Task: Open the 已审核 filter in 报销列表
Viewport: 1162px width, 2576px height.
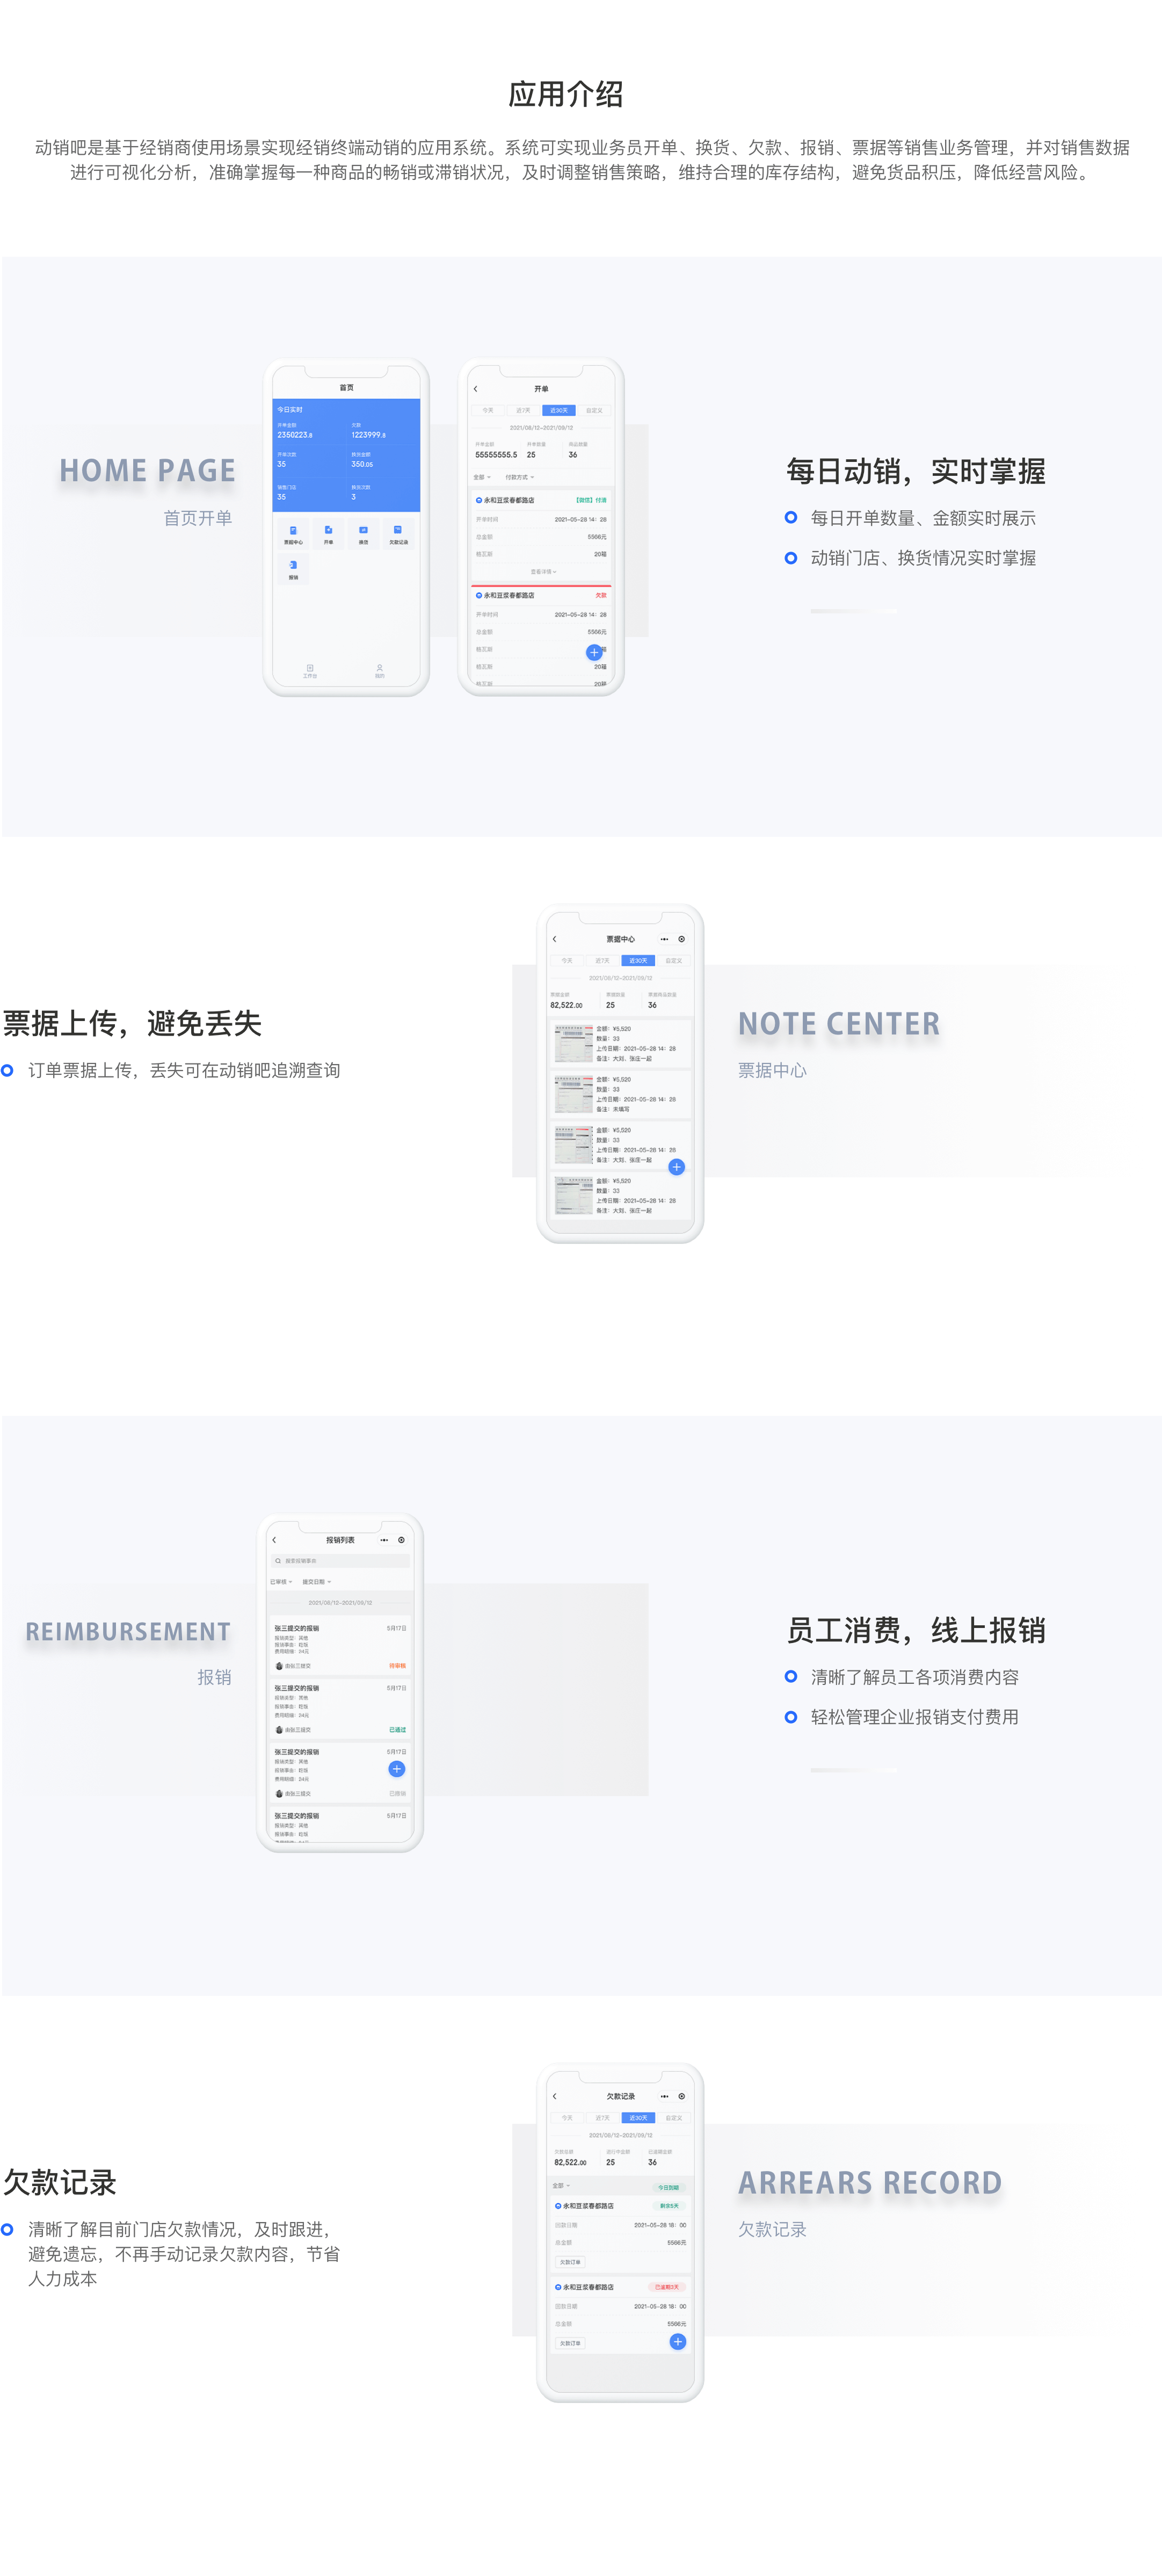Action: (281, 1582)
